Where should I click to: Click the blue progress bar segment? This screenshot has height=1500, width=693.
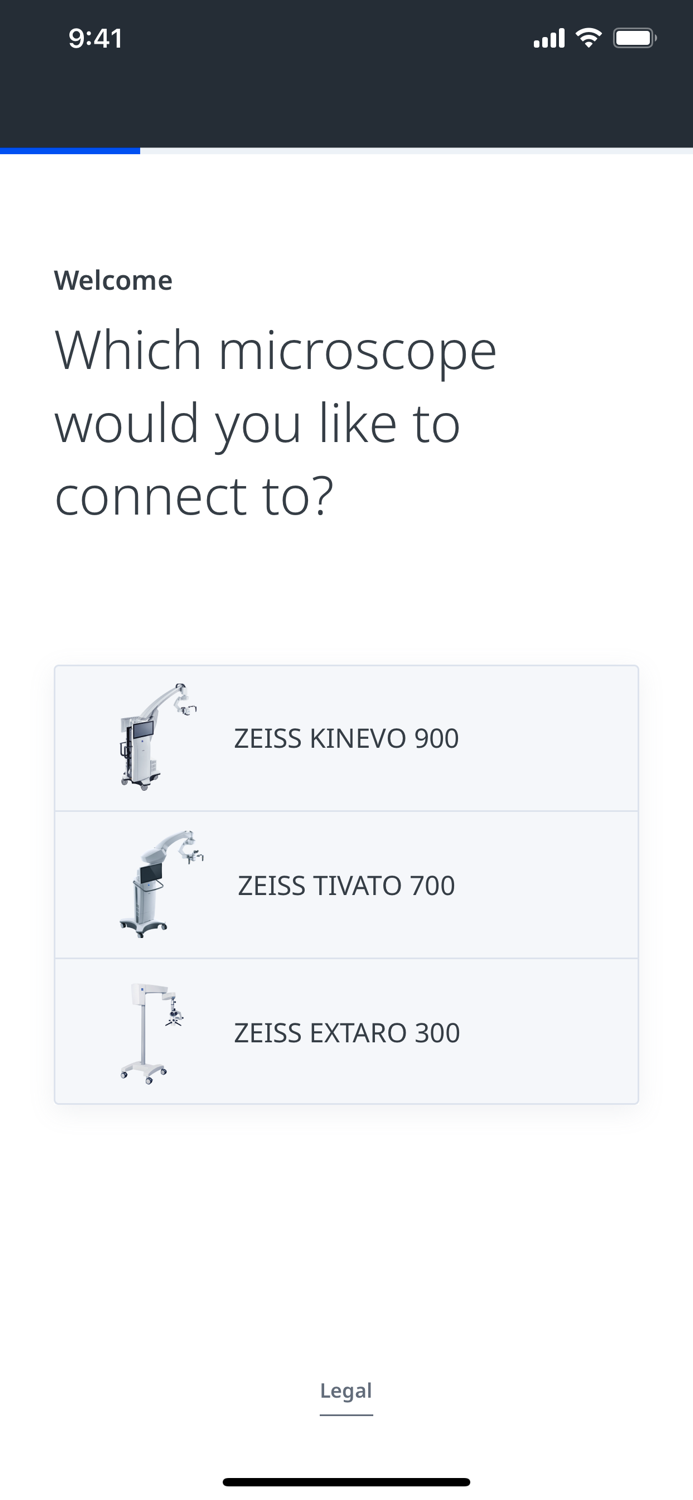pos(70,150)
